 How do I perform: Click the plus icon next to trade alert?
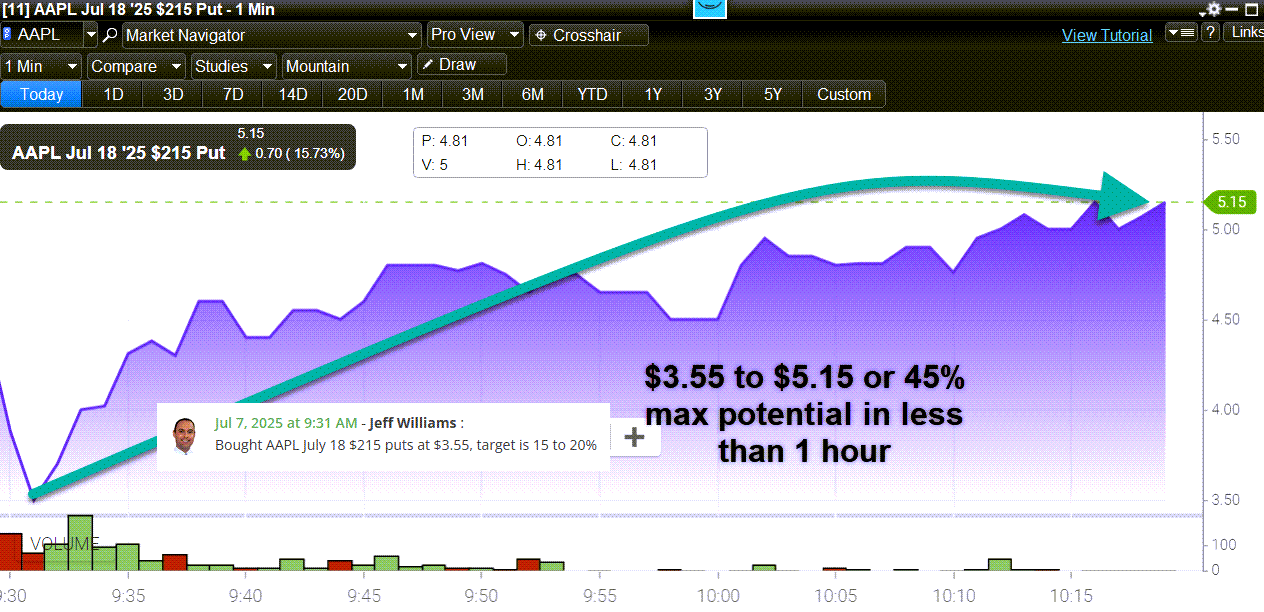[635, 436]
